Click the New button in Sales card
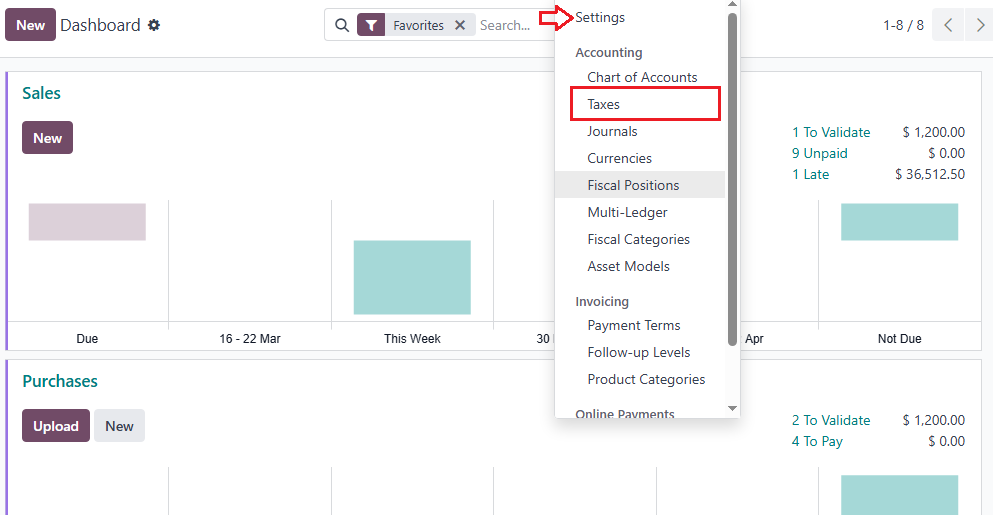 click(47, 138)
